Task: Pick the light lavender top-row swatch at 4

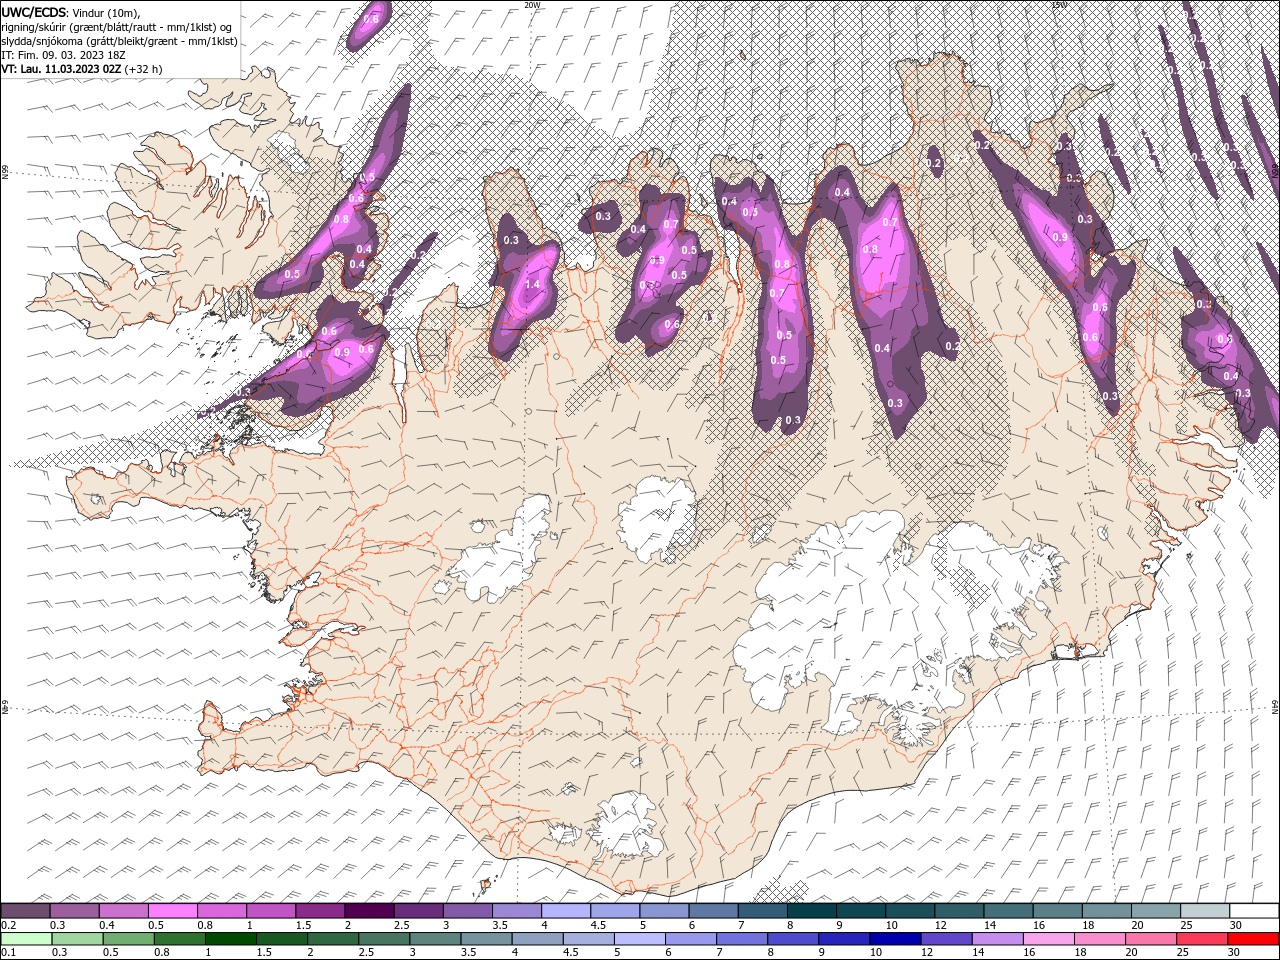Action: pos(566,911)
